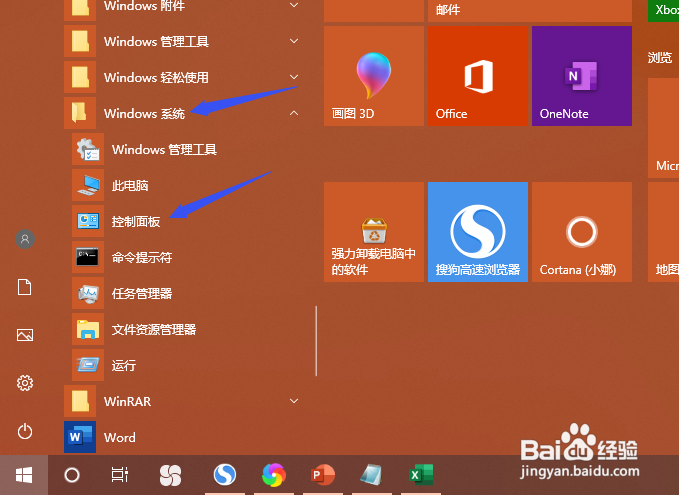Open Control Panel icon (控制面板)
The width and height of the screenshot is (679, 495).
[x=88, y=221]
